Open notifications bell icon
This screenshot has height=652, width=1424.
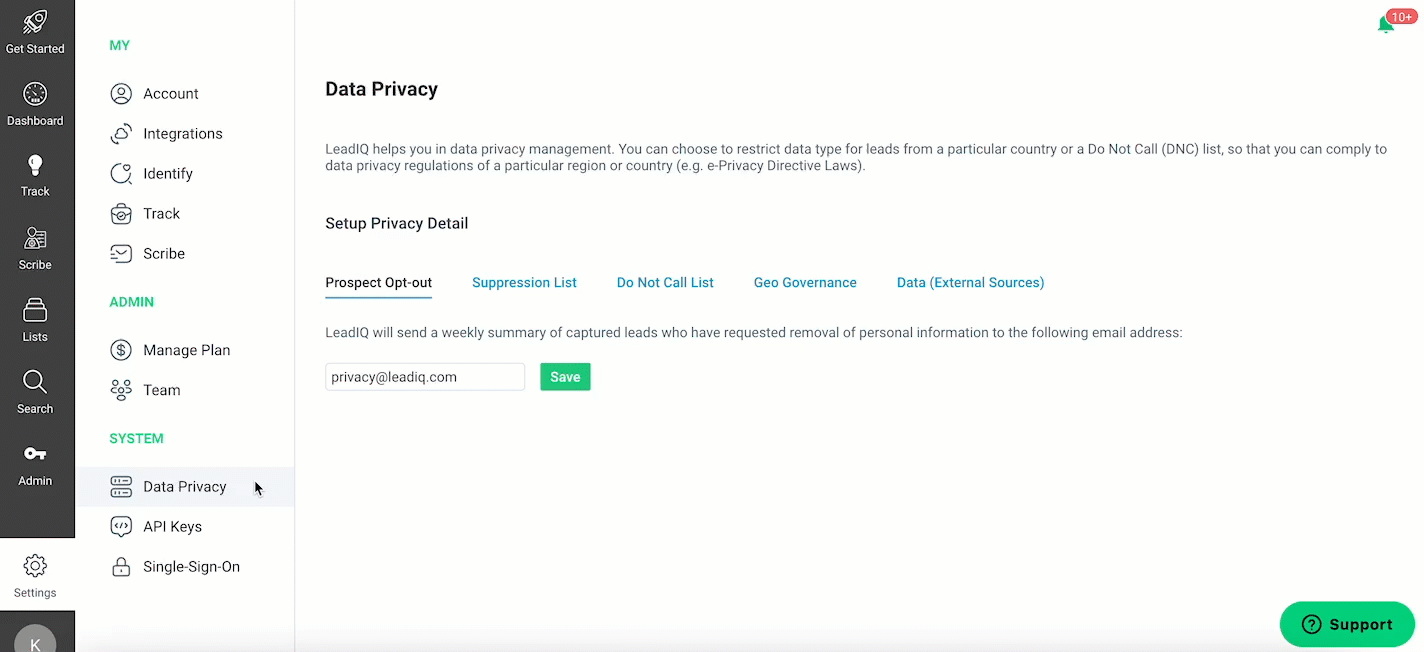click(1385, 25)
